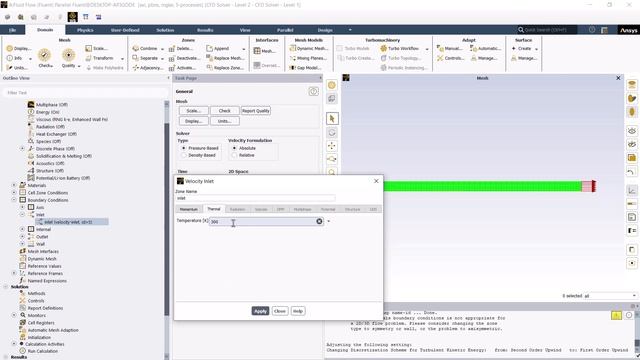The image size is (640, 360).
Task: Select Run Calculation in the outline tree
Action: [42, 351]
